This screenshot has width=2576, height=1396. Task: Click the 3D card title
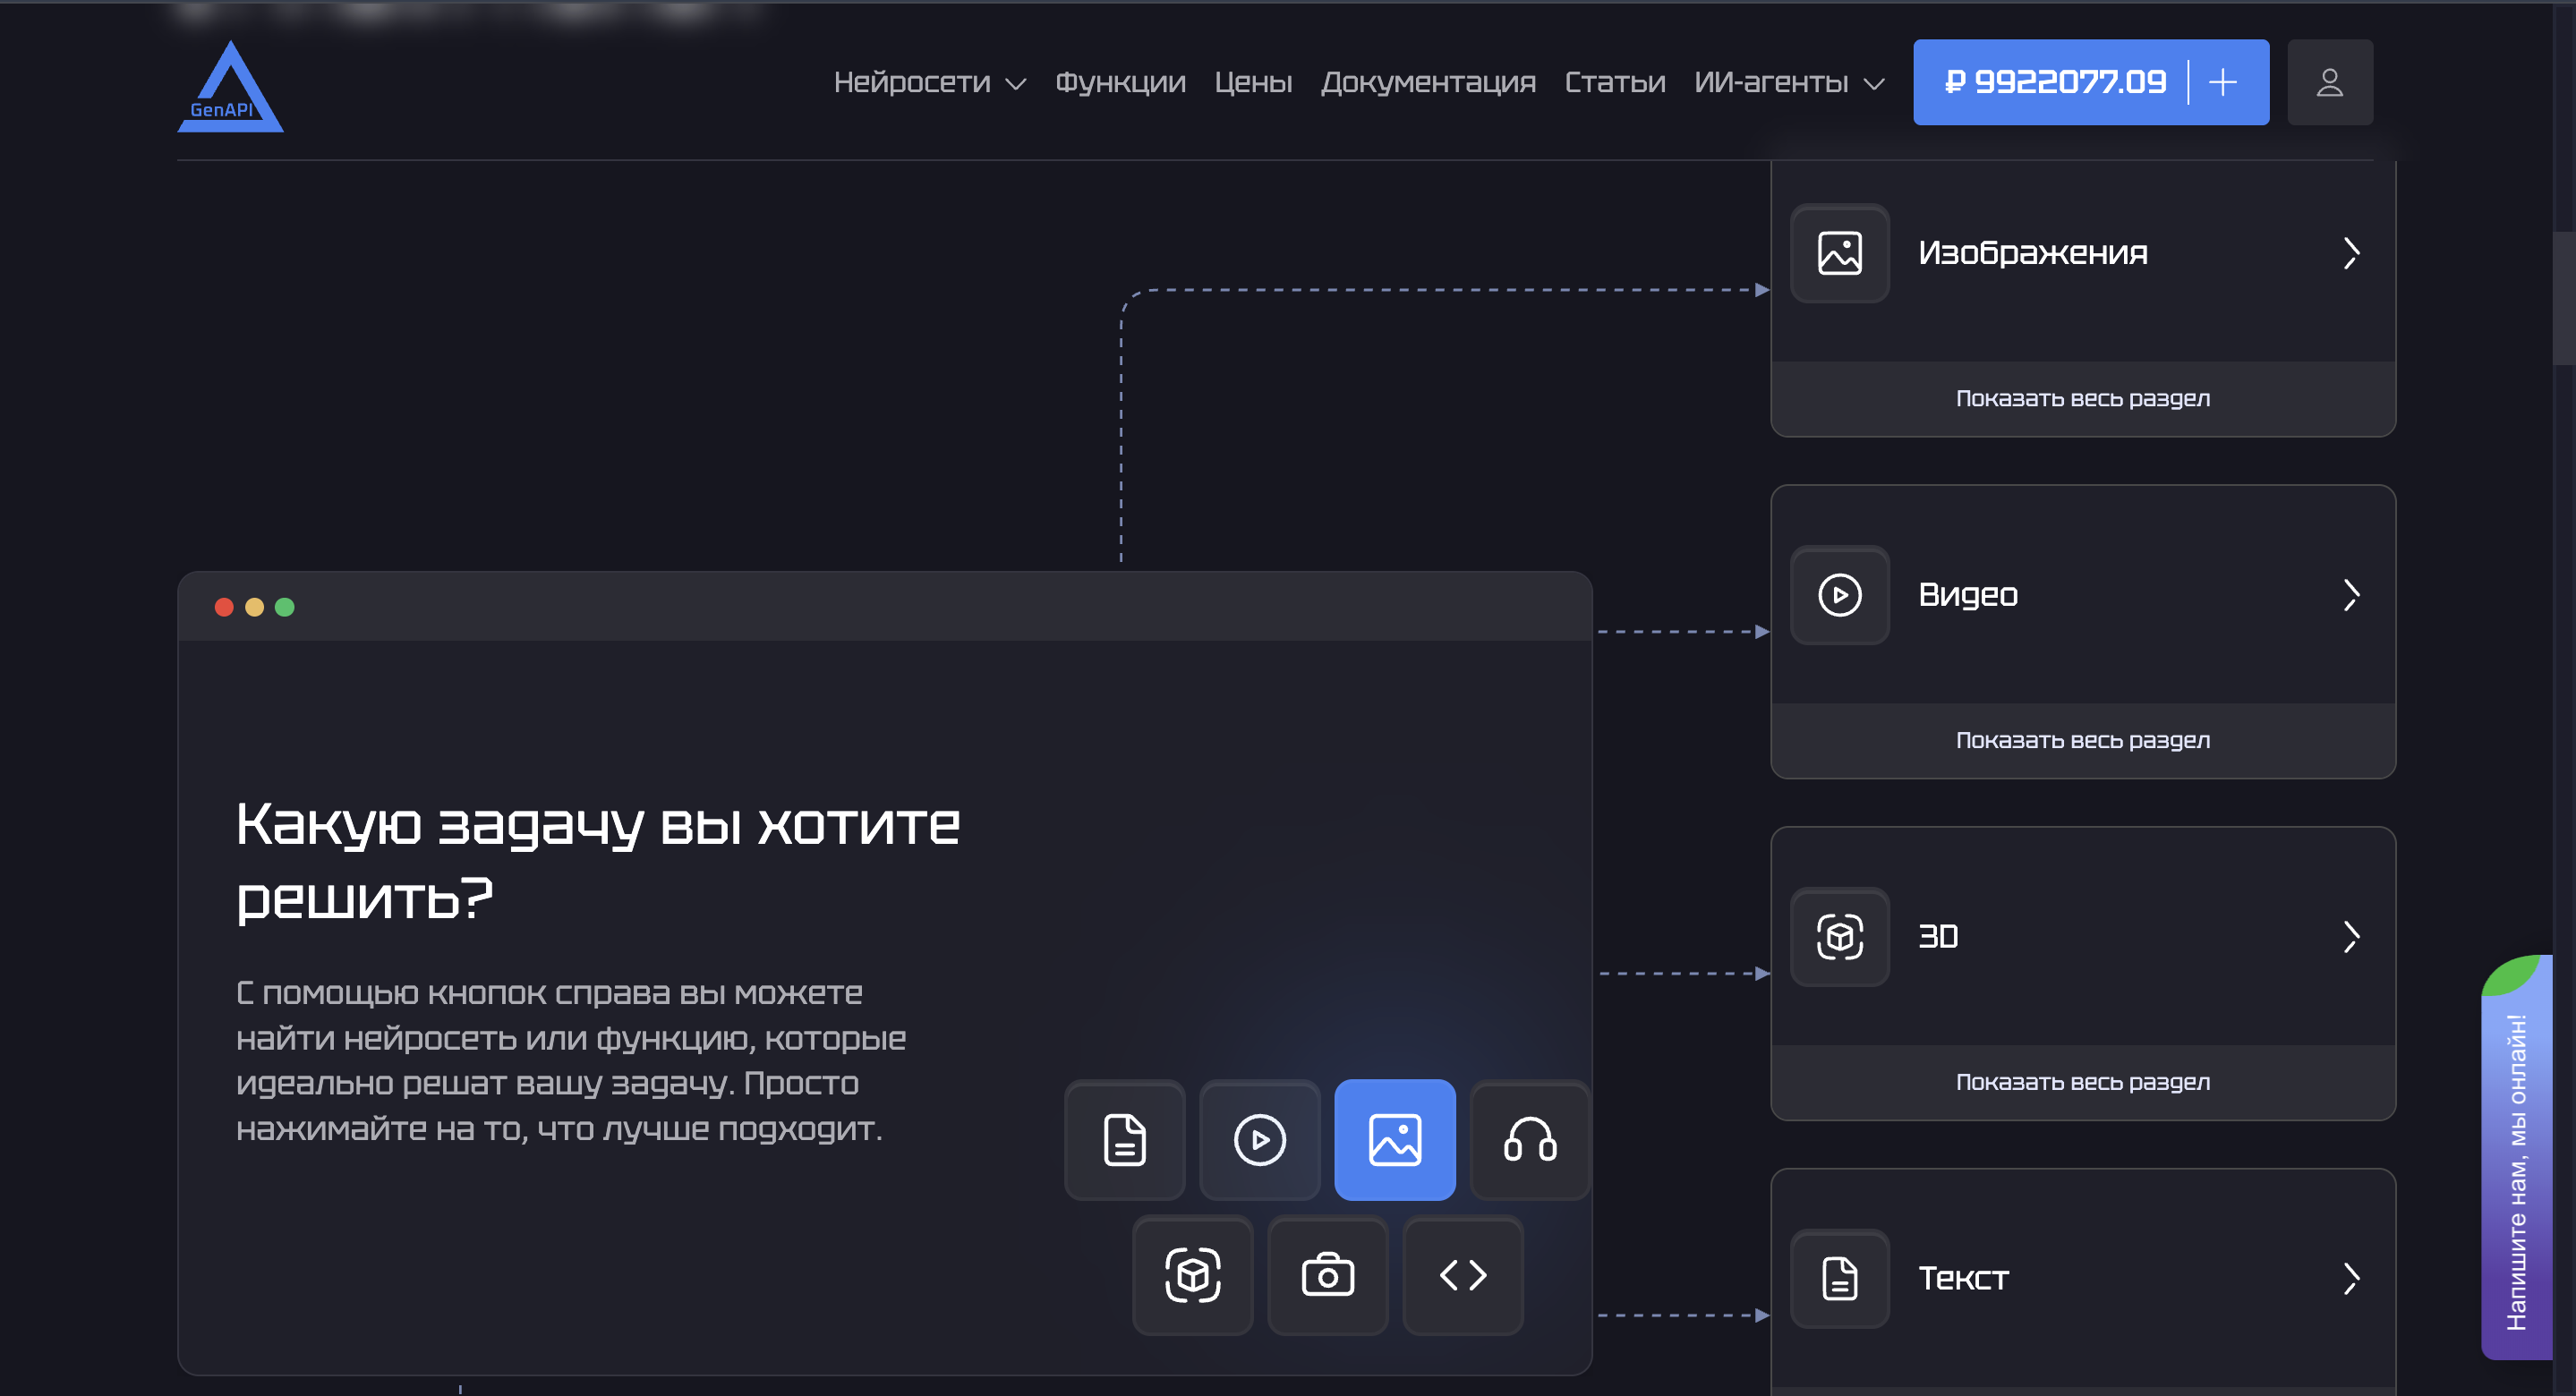[1937, 937]
